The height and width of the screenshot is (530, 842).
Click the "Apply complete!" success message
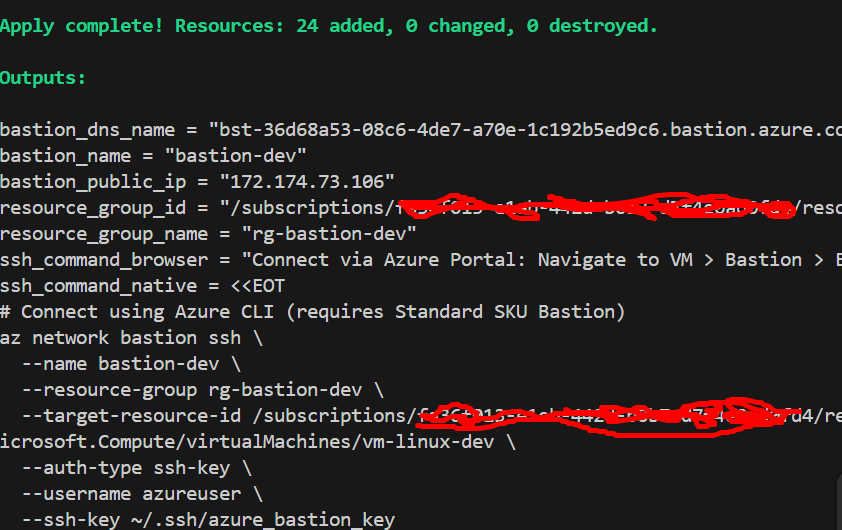tap(82, 26)
